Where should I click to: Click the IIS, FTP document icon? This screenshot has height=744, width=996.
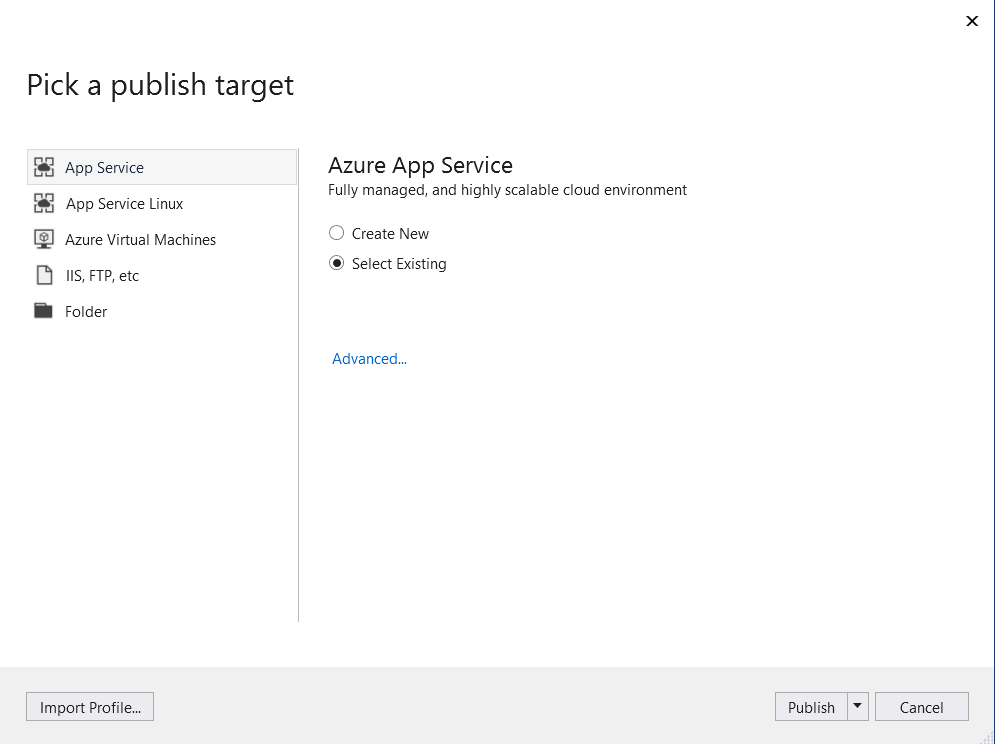44,275
